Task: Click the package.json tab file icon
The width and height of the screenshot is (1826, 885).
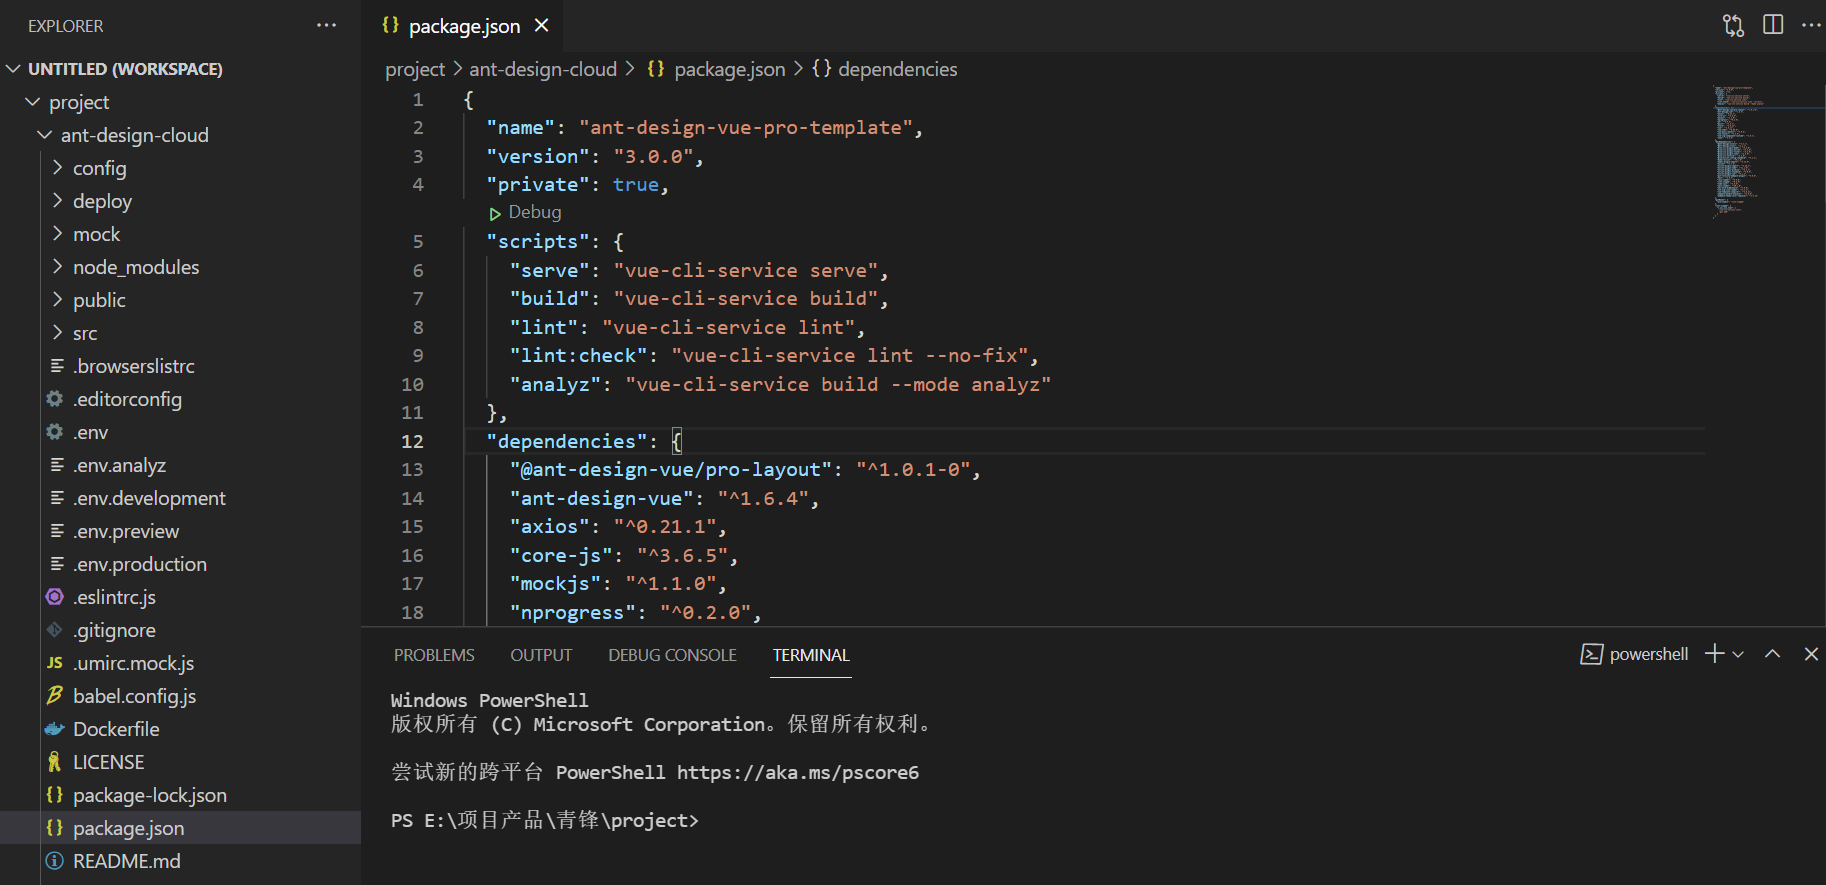Action: tap(391, 25)
